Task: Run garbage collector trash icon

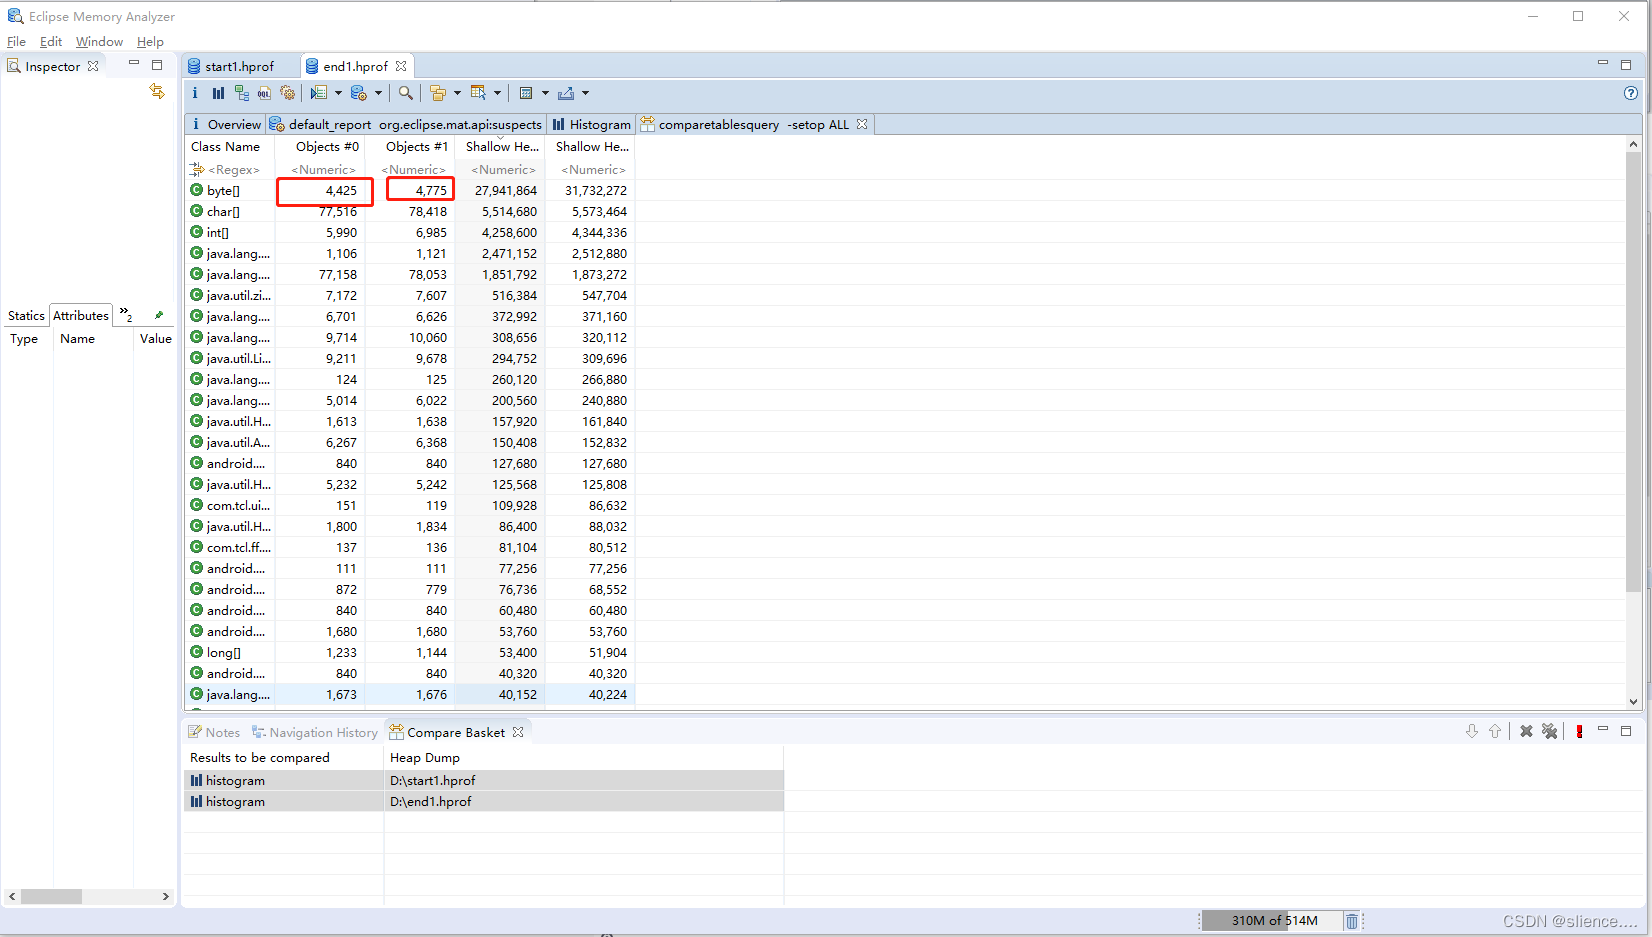Action: click(x=1352, y=921)
